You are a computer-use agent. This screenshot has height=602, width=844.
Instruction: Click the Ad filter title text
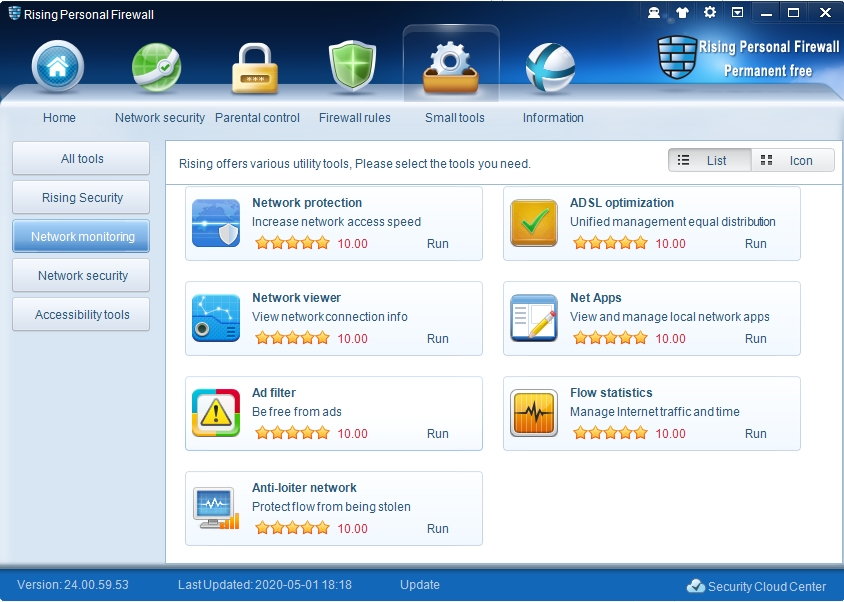(x=273, y=393)
